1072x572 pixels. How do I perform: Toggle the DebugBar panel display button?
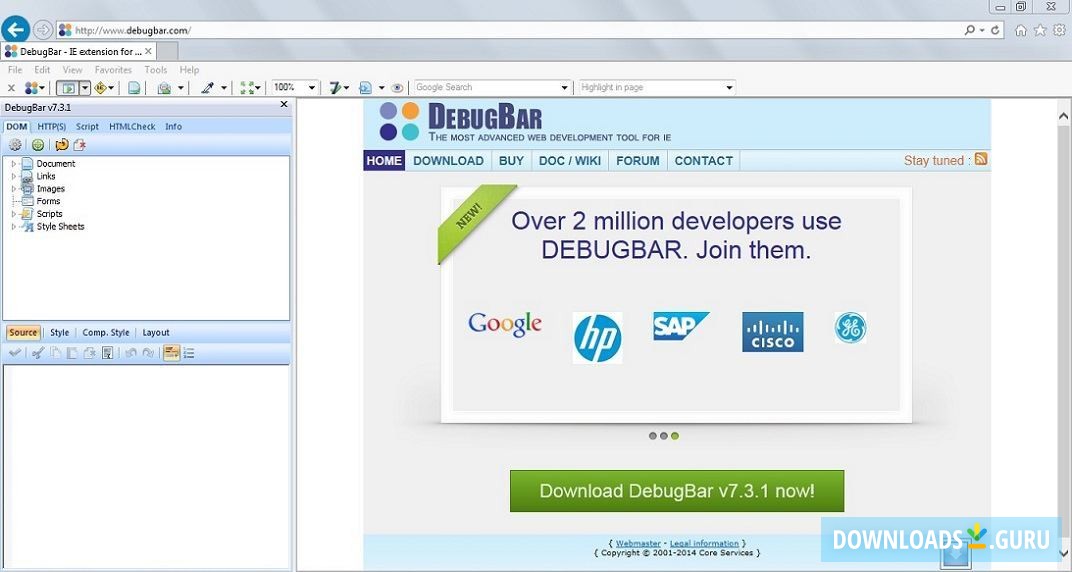coord(67,87)
